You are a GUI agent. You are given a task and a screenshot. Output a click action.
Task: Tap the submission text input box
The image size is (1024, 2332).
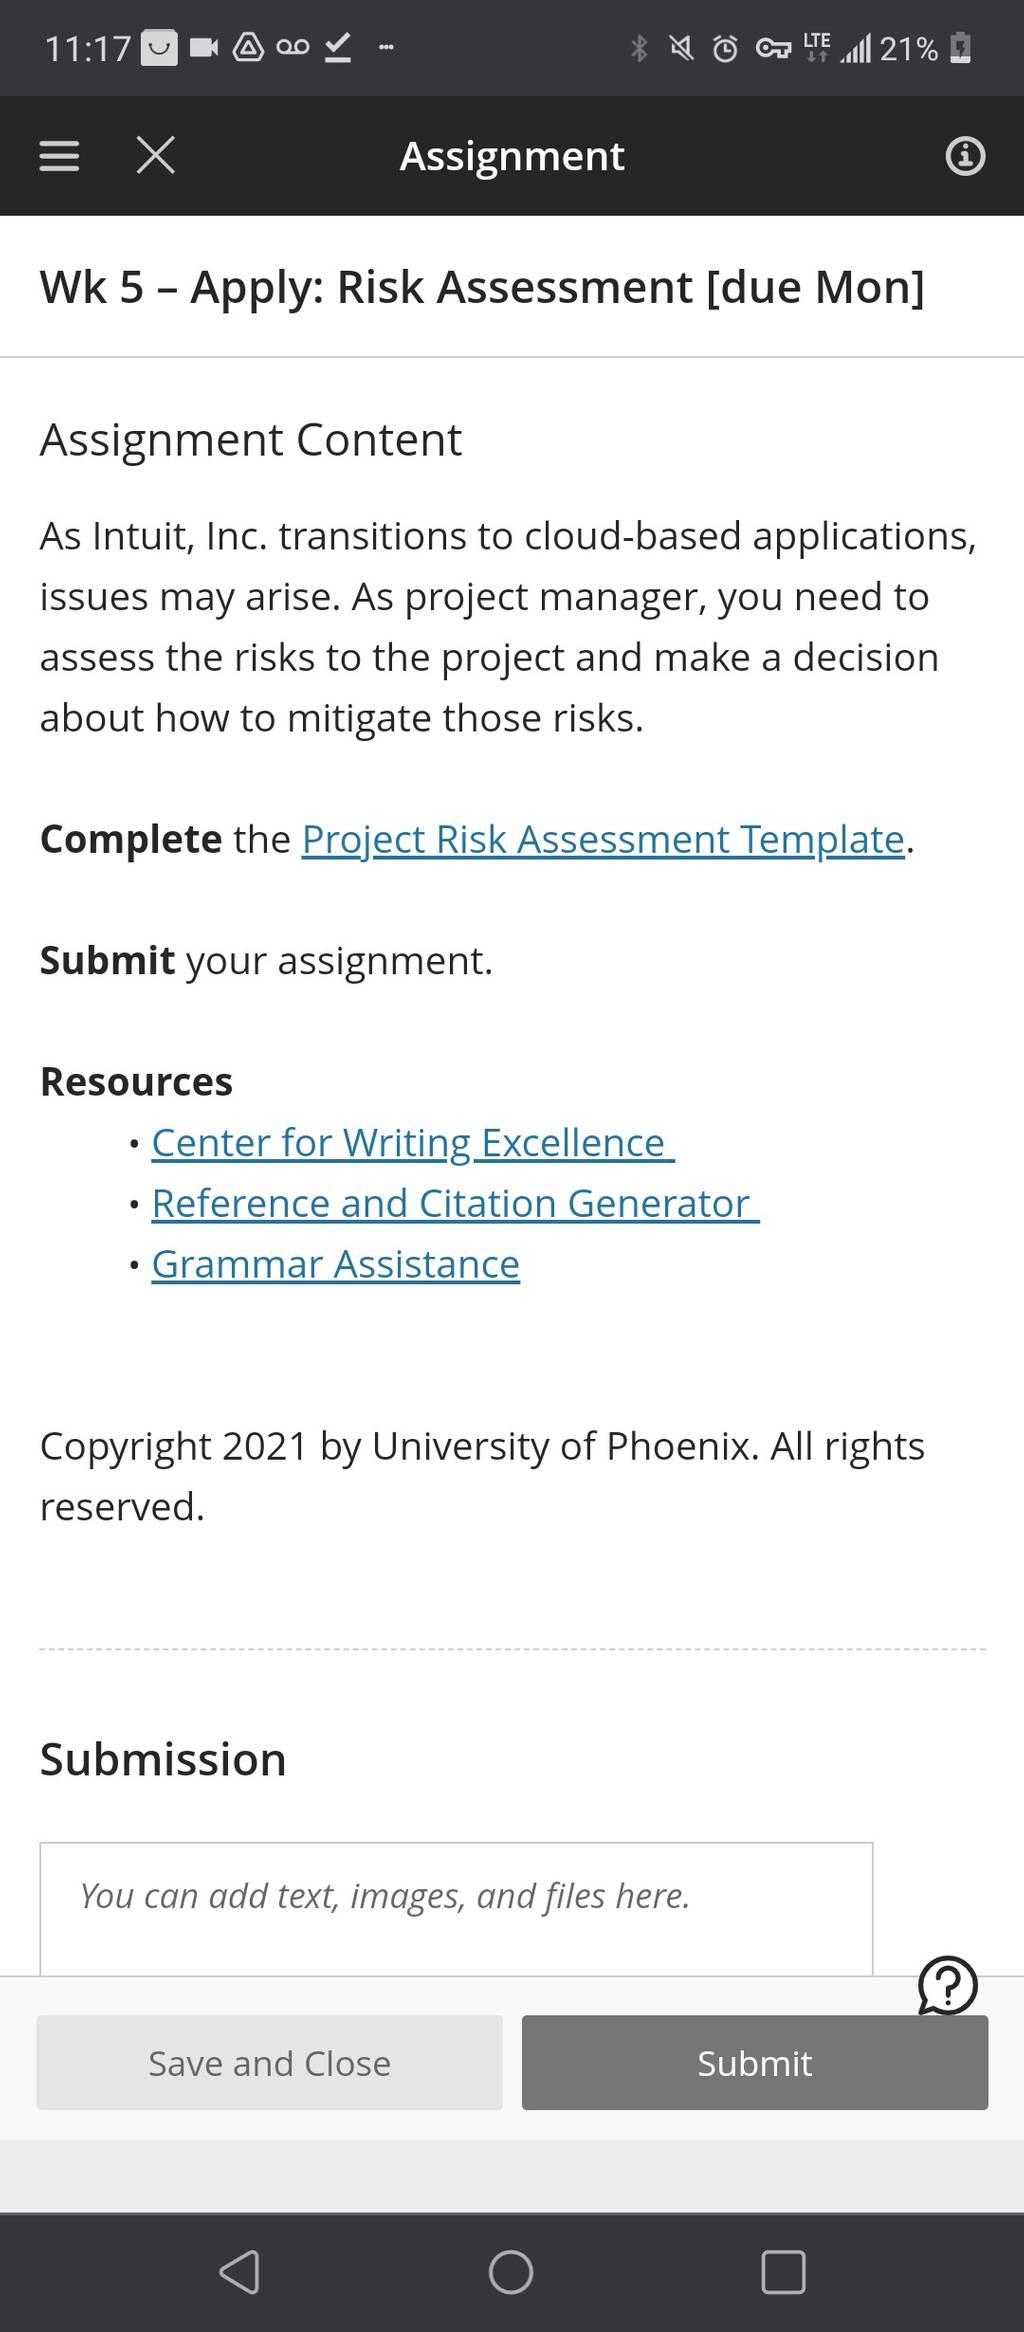pyautogui.click(x=456, y=1909)
